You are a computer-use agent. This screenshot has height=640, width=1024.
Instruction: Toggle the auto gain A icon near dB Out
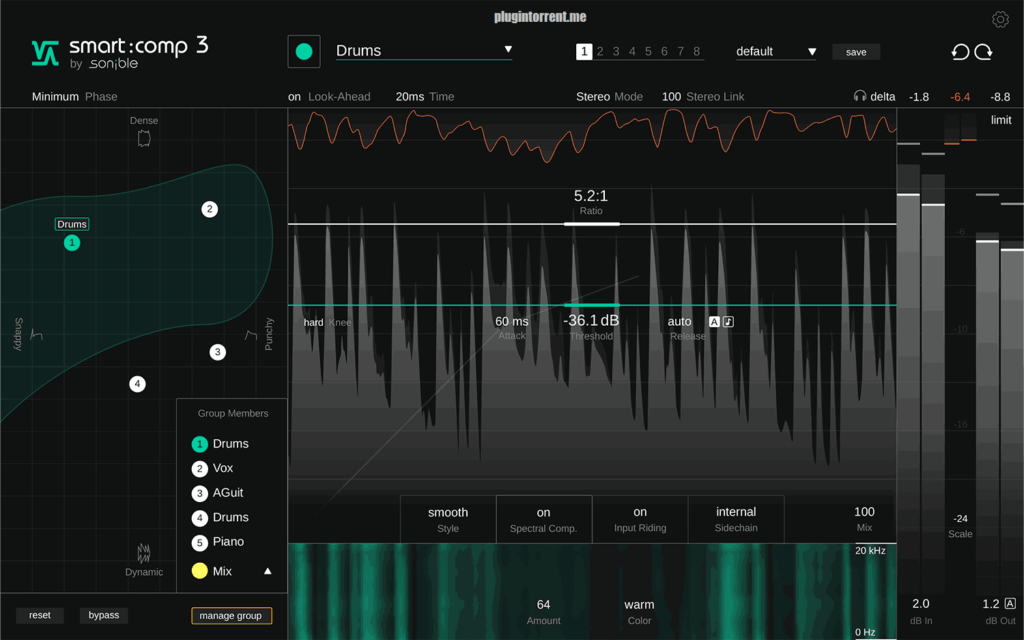click(x=1010, y=603)
